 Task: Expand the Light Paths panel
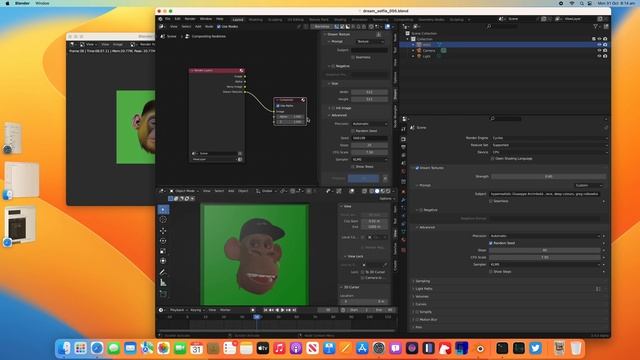tap(424, 289)
